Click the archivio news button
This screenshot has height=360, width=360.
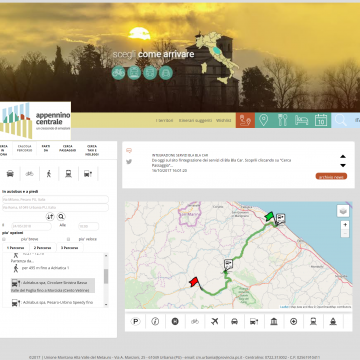click(x=331, y=176)
